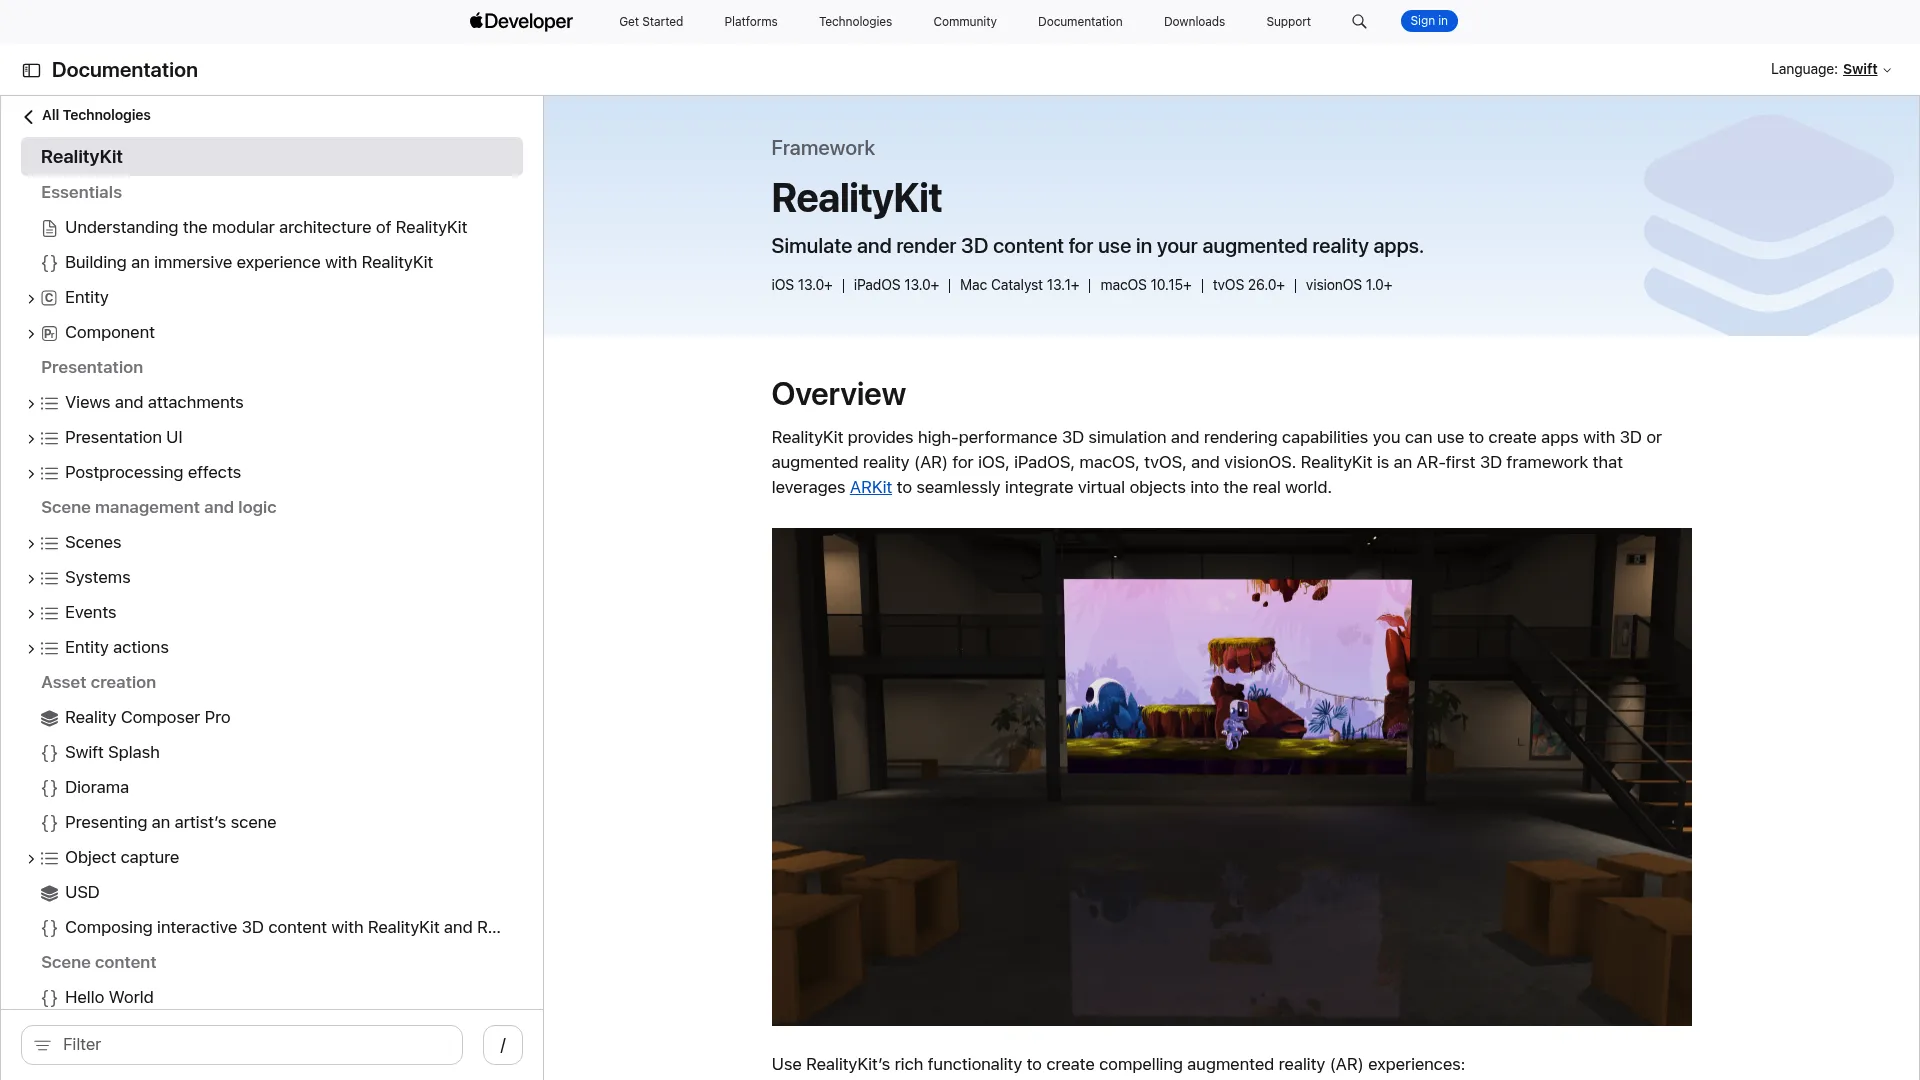Viewport: 1920px width, 1080px height.
Task: Click the braces icon beside Swift Splash
Action: tap(49, 753)
